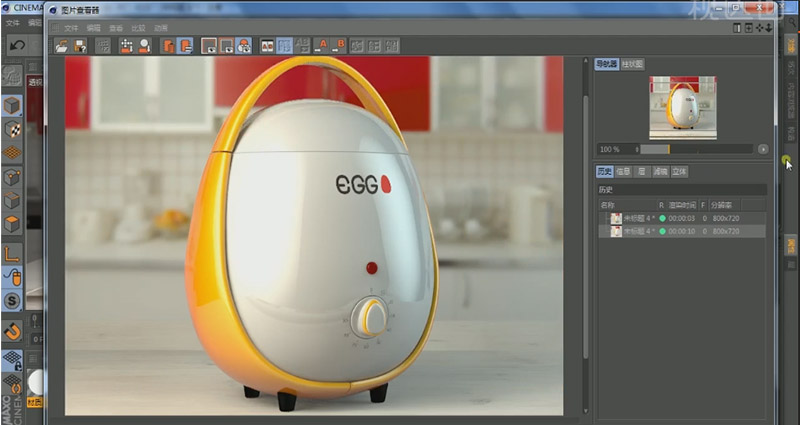The height and width of the screenshot is (425, 800).
Task: Click the clear cache stacked-pages icon
Action: tap(168, 46)
